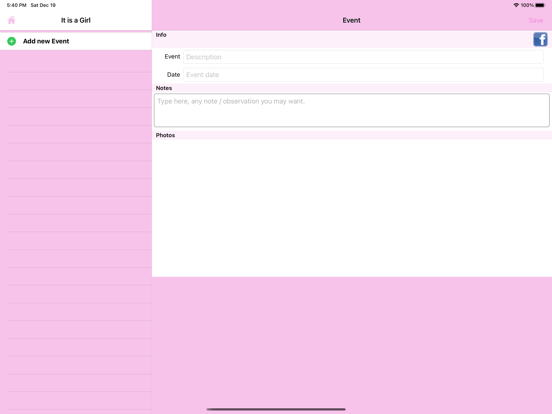This screenshot has height=414, width=552.
Task: Open the Event date field
Action: [363, 75]
